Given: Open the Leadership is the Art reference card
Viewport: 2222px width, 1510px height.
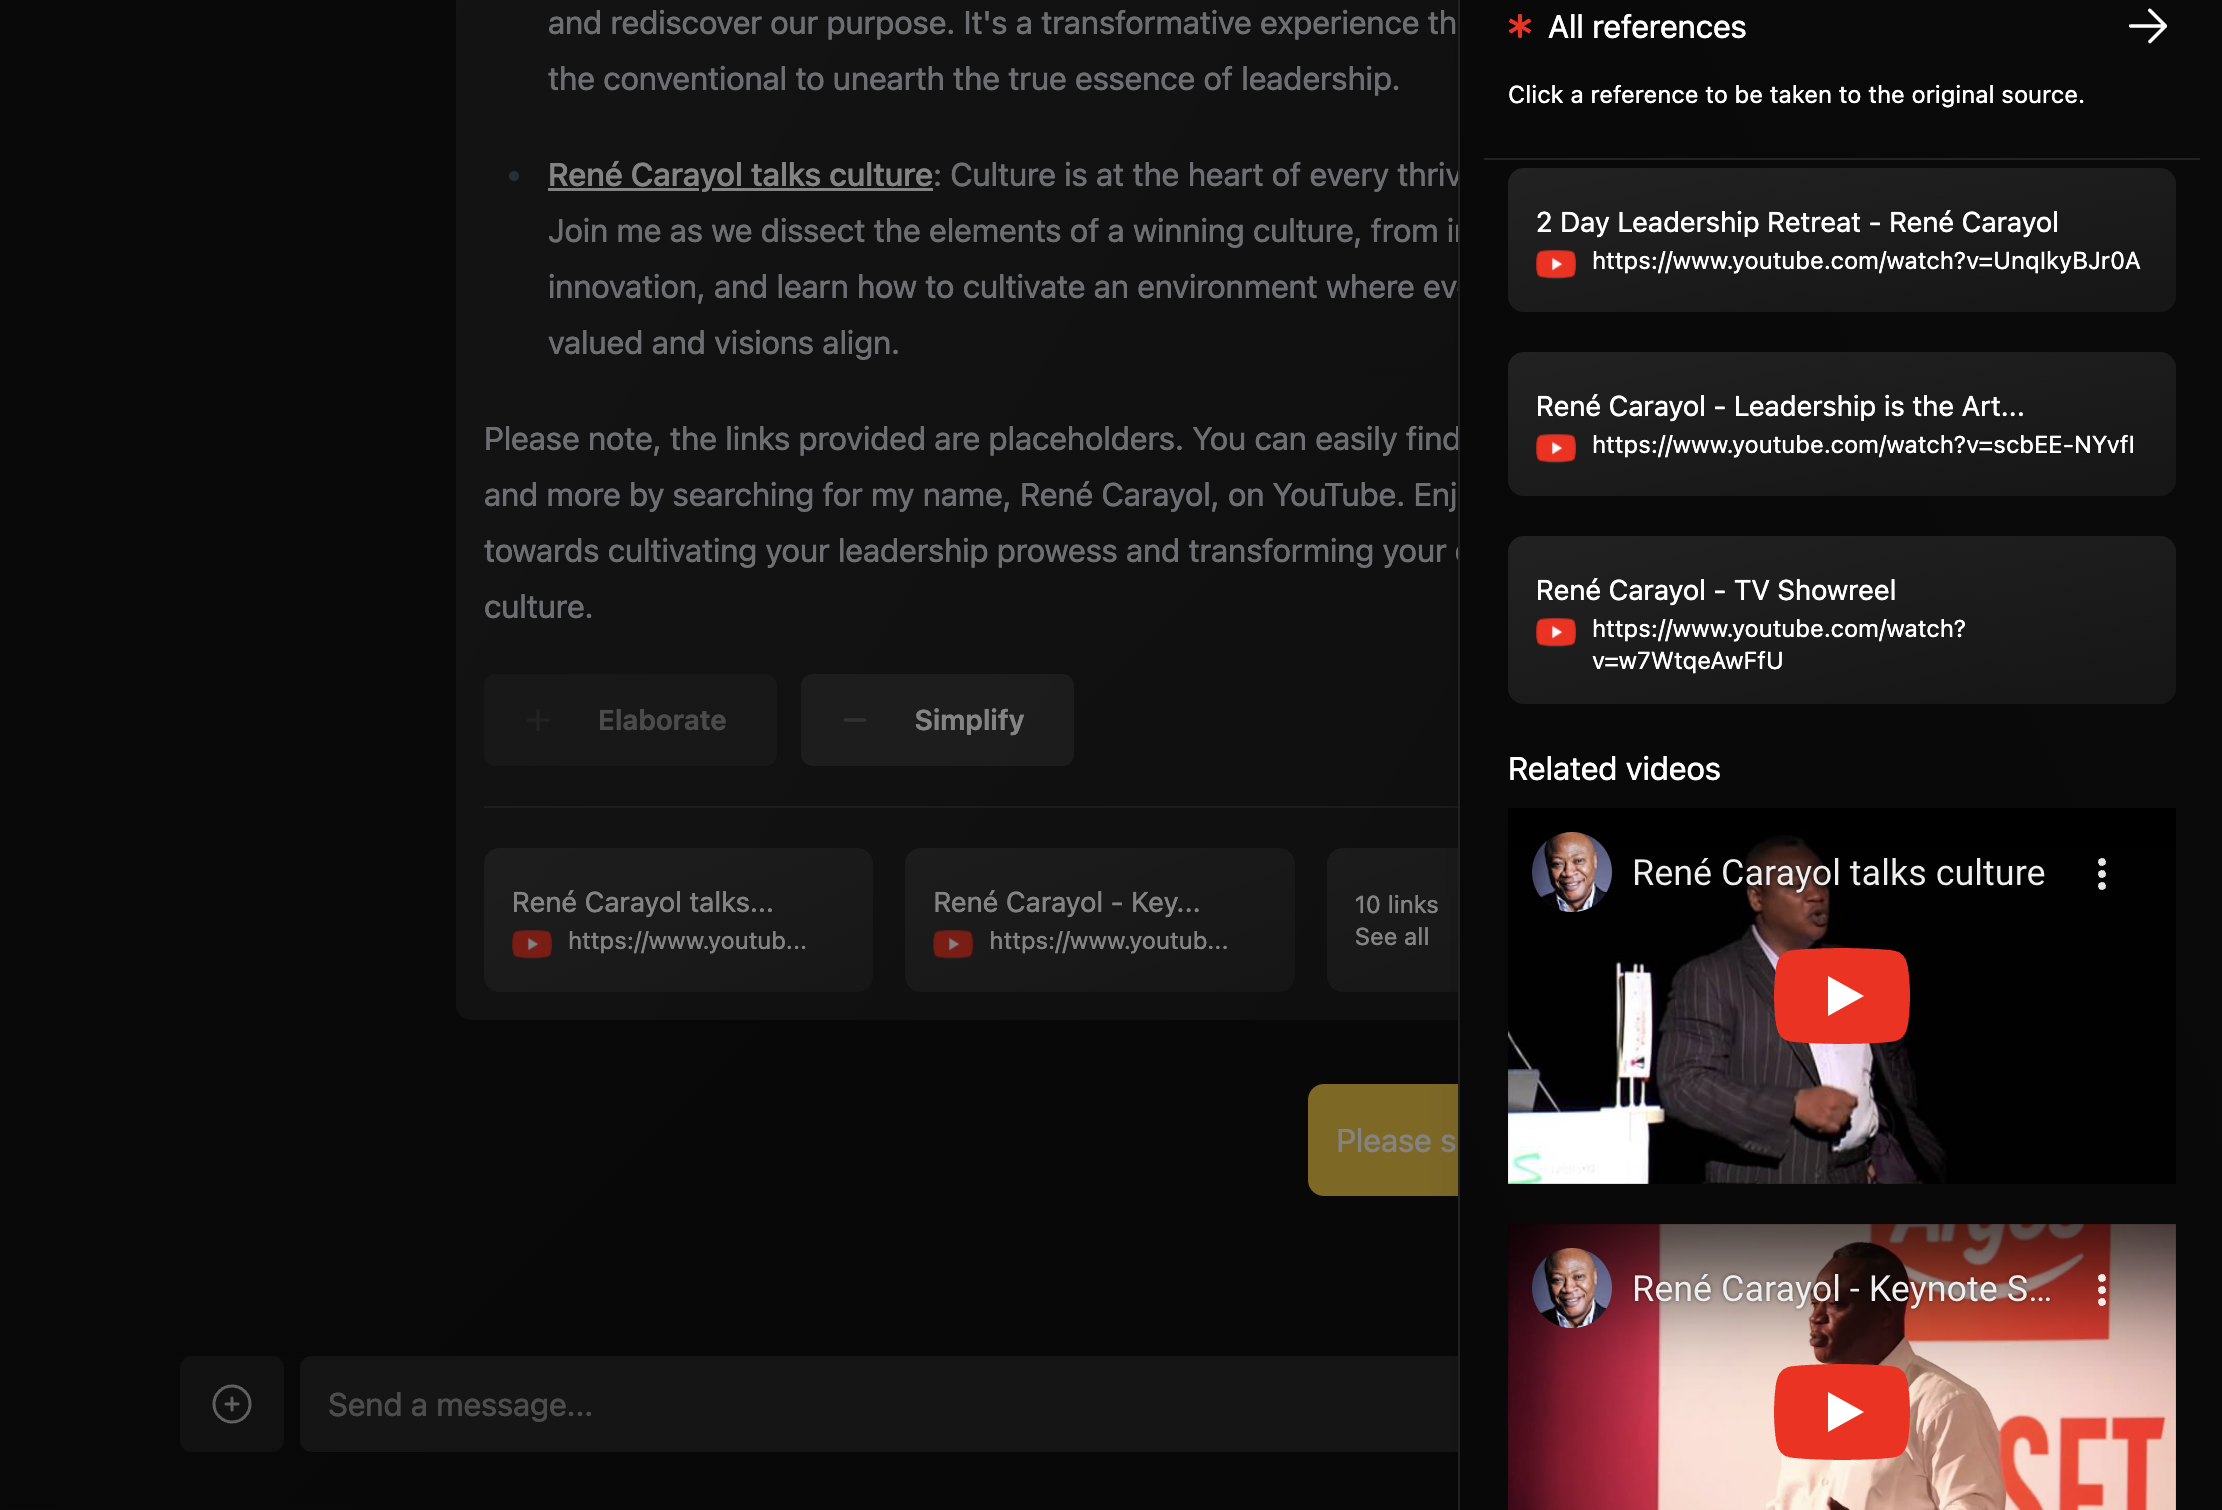Looking at the screenshot, I should [1841, 424].
